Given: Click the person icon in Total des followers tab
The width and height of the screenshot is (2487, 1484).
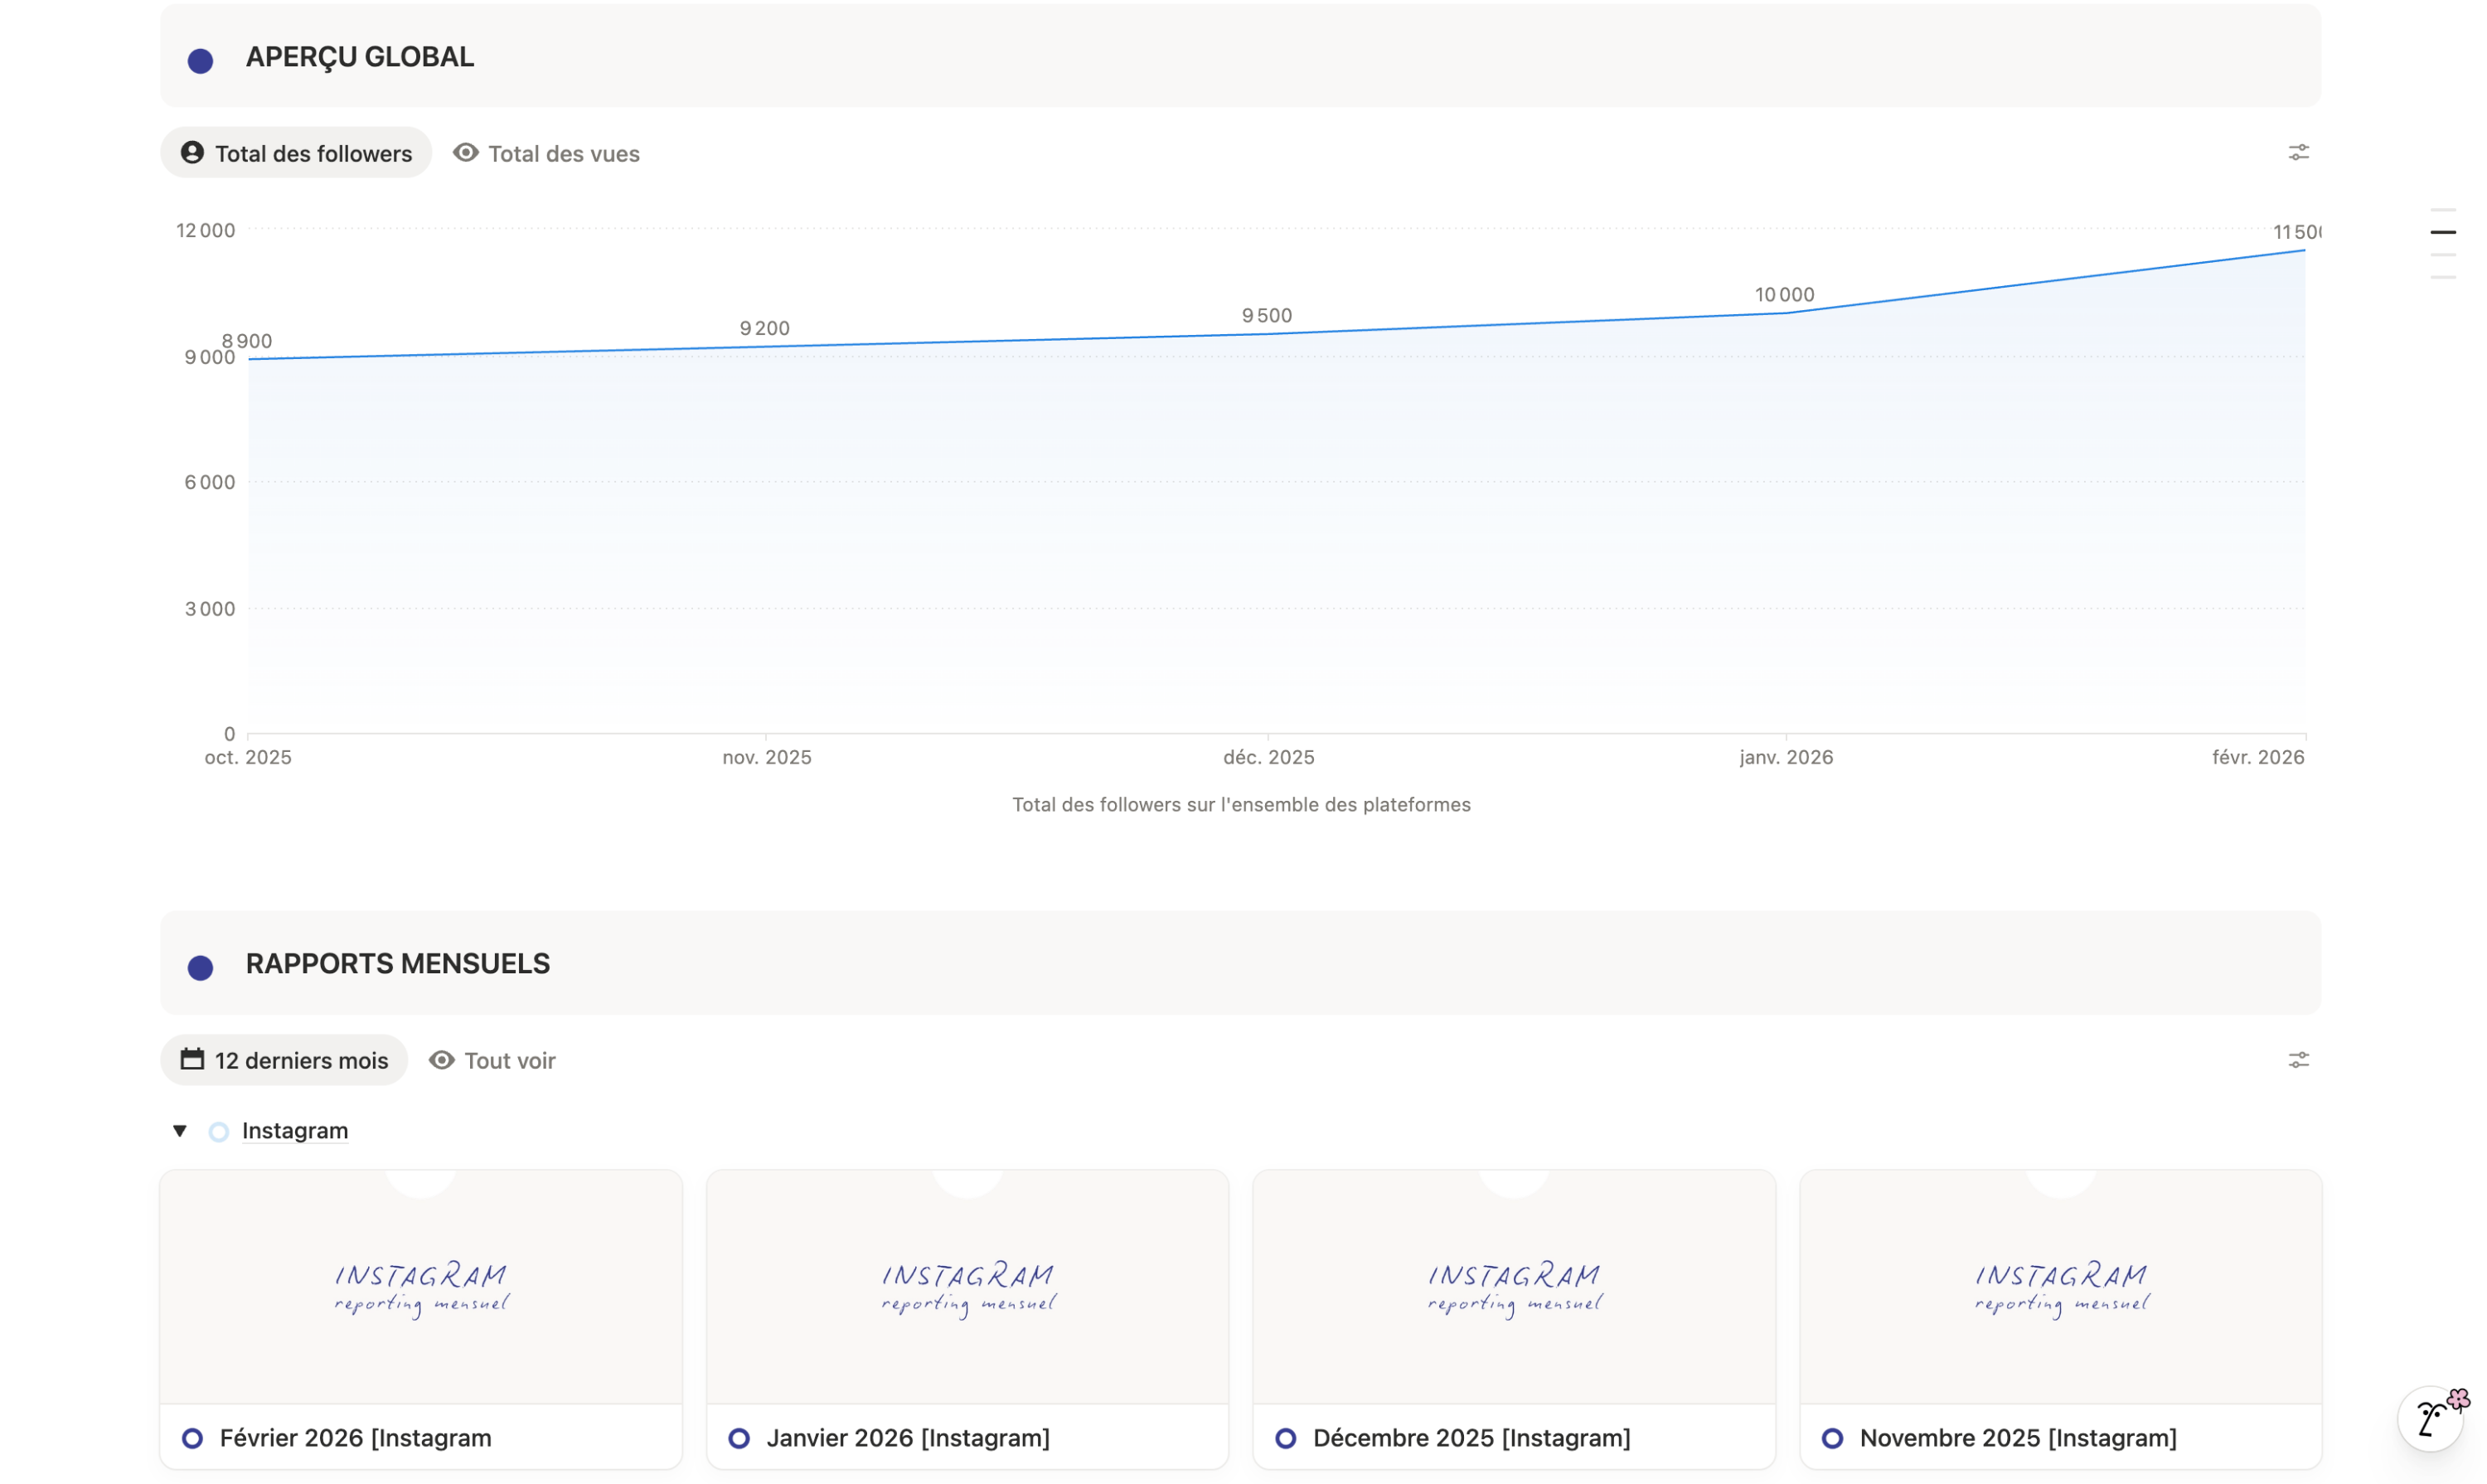Looking at the screenshot, I should pos(192,152).
